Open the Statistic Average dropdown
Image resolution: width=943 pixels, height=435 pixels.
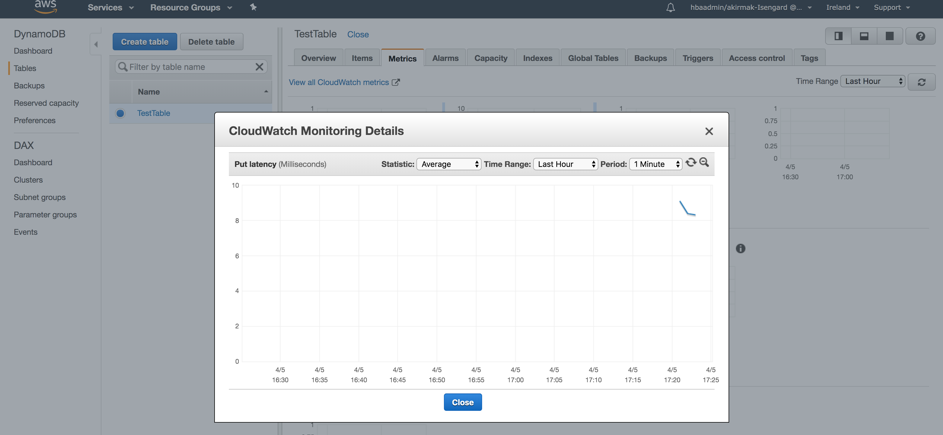pos(449,164)
